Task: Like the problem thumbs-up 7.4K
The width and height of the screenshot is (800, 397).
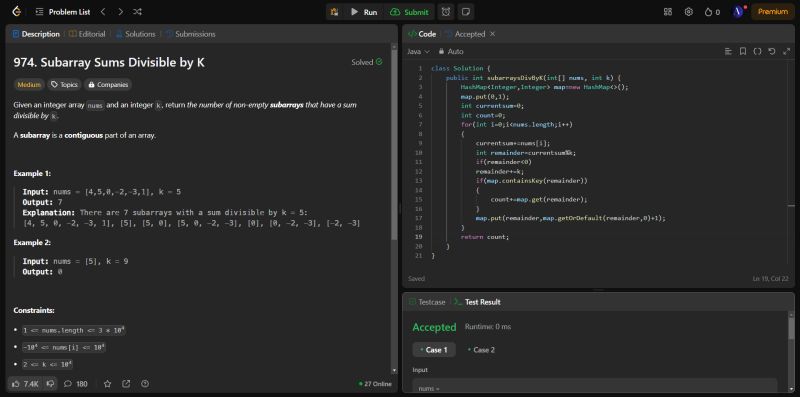Action: point(24,384)
